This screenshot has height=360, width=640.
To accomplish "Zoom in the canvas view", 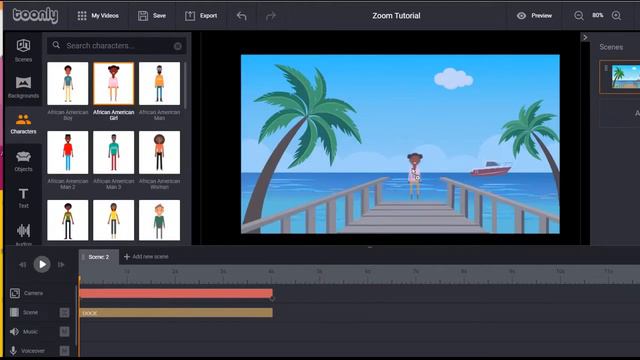I will [x=616, y=16].
